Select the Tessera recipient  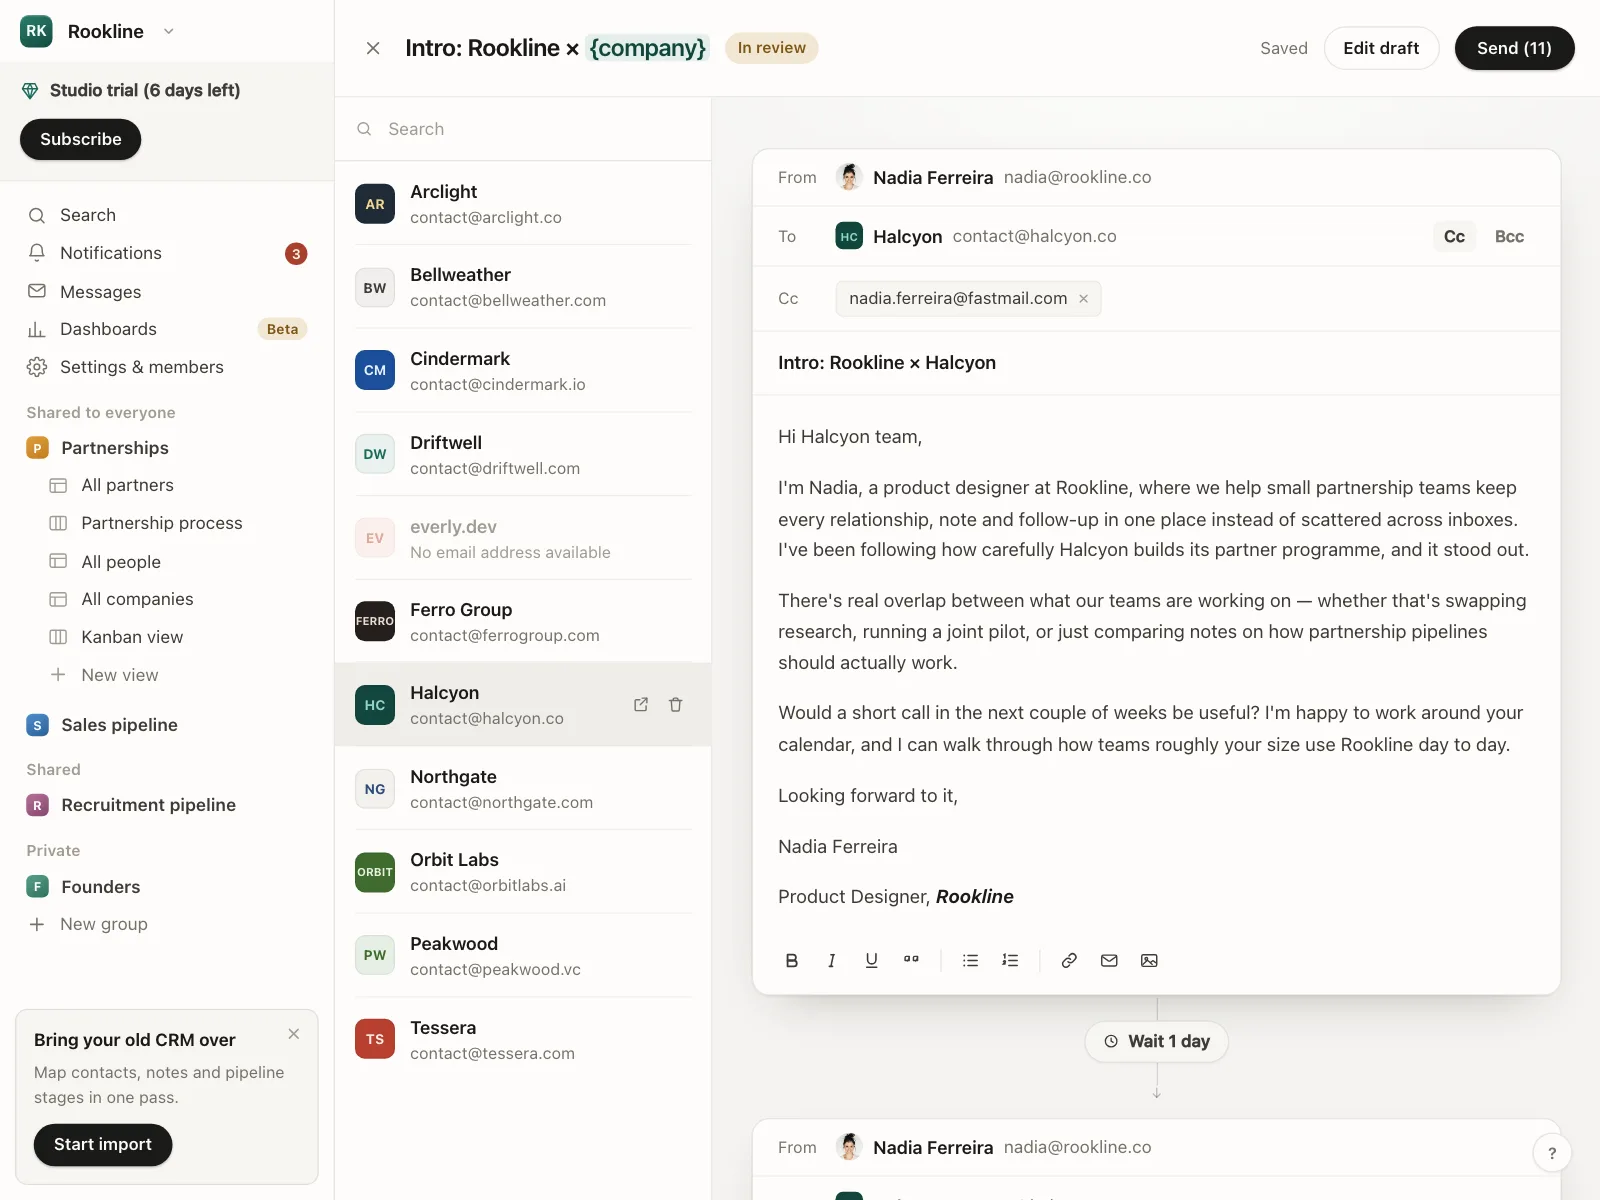(523, 1040)
